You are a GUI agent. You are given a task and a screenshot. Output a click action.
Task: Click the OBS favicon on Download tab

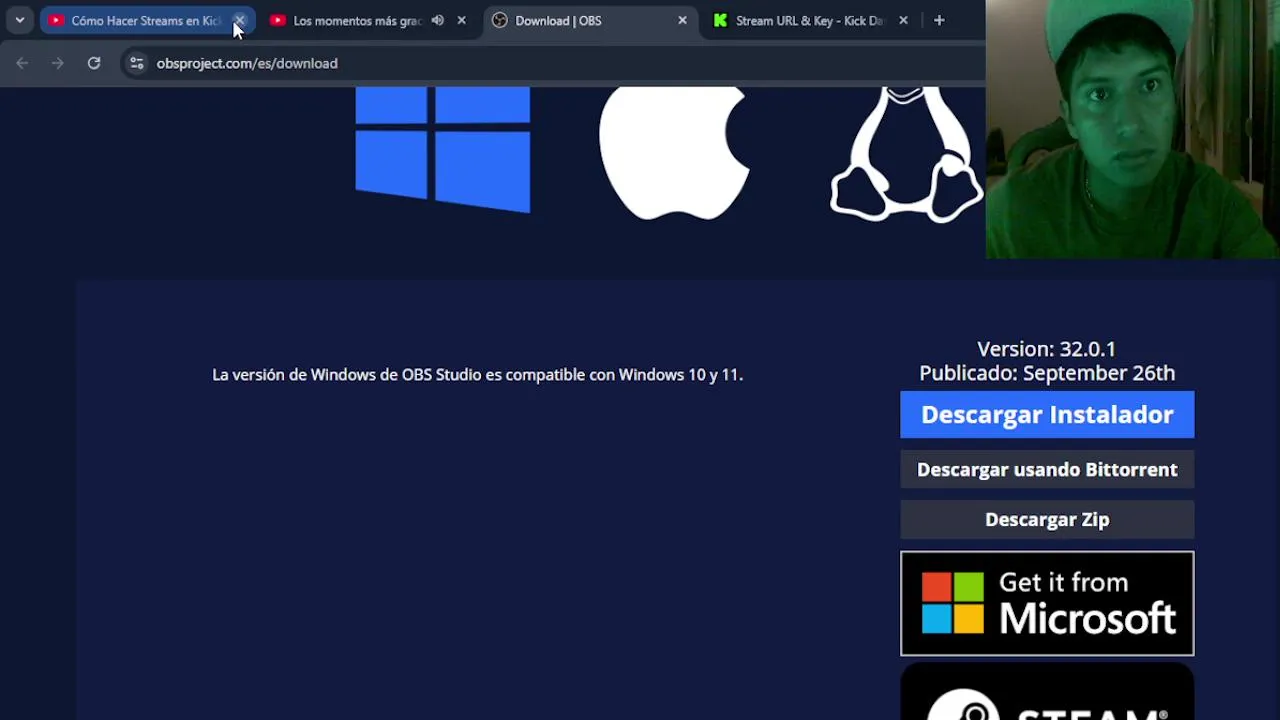coord(500,20)
